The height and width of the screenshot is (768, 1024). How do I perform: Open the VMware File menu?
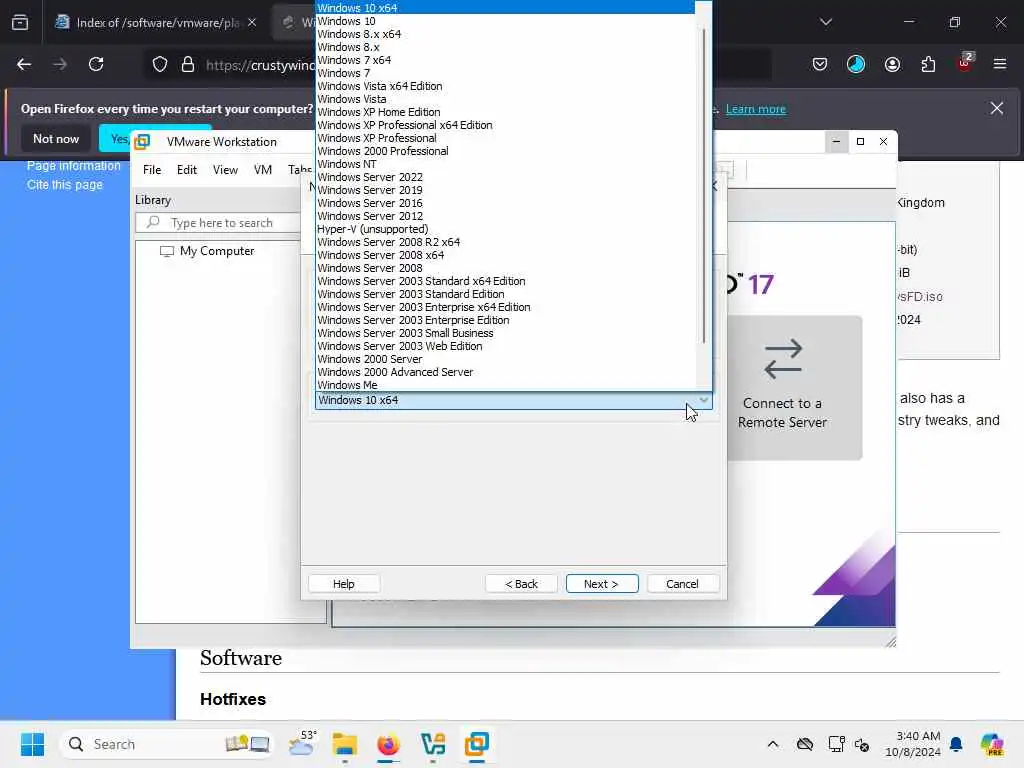click(x=152, y=170)
